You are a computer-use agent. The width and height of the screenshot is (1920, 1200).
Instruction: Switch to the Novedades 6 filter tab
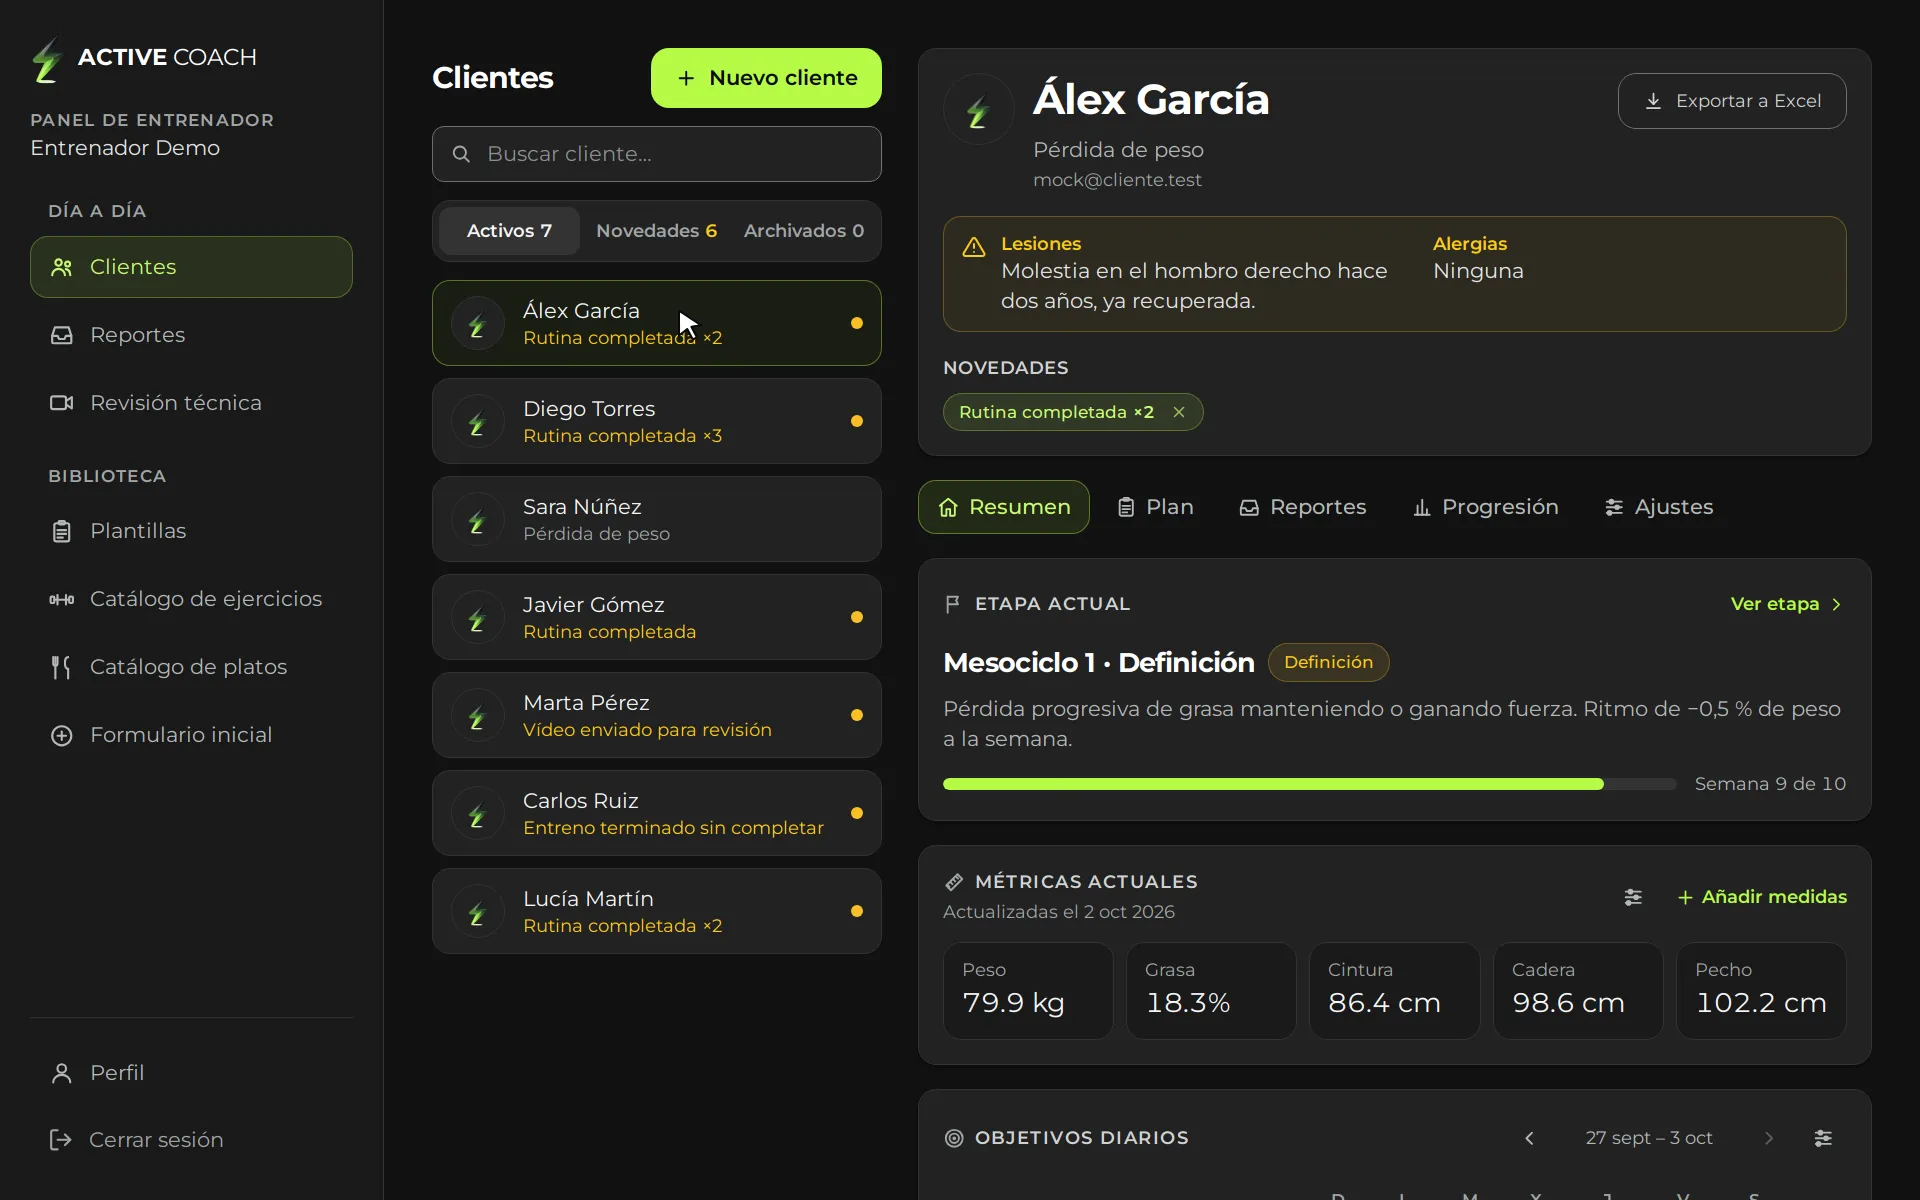[x=656, y=231]
